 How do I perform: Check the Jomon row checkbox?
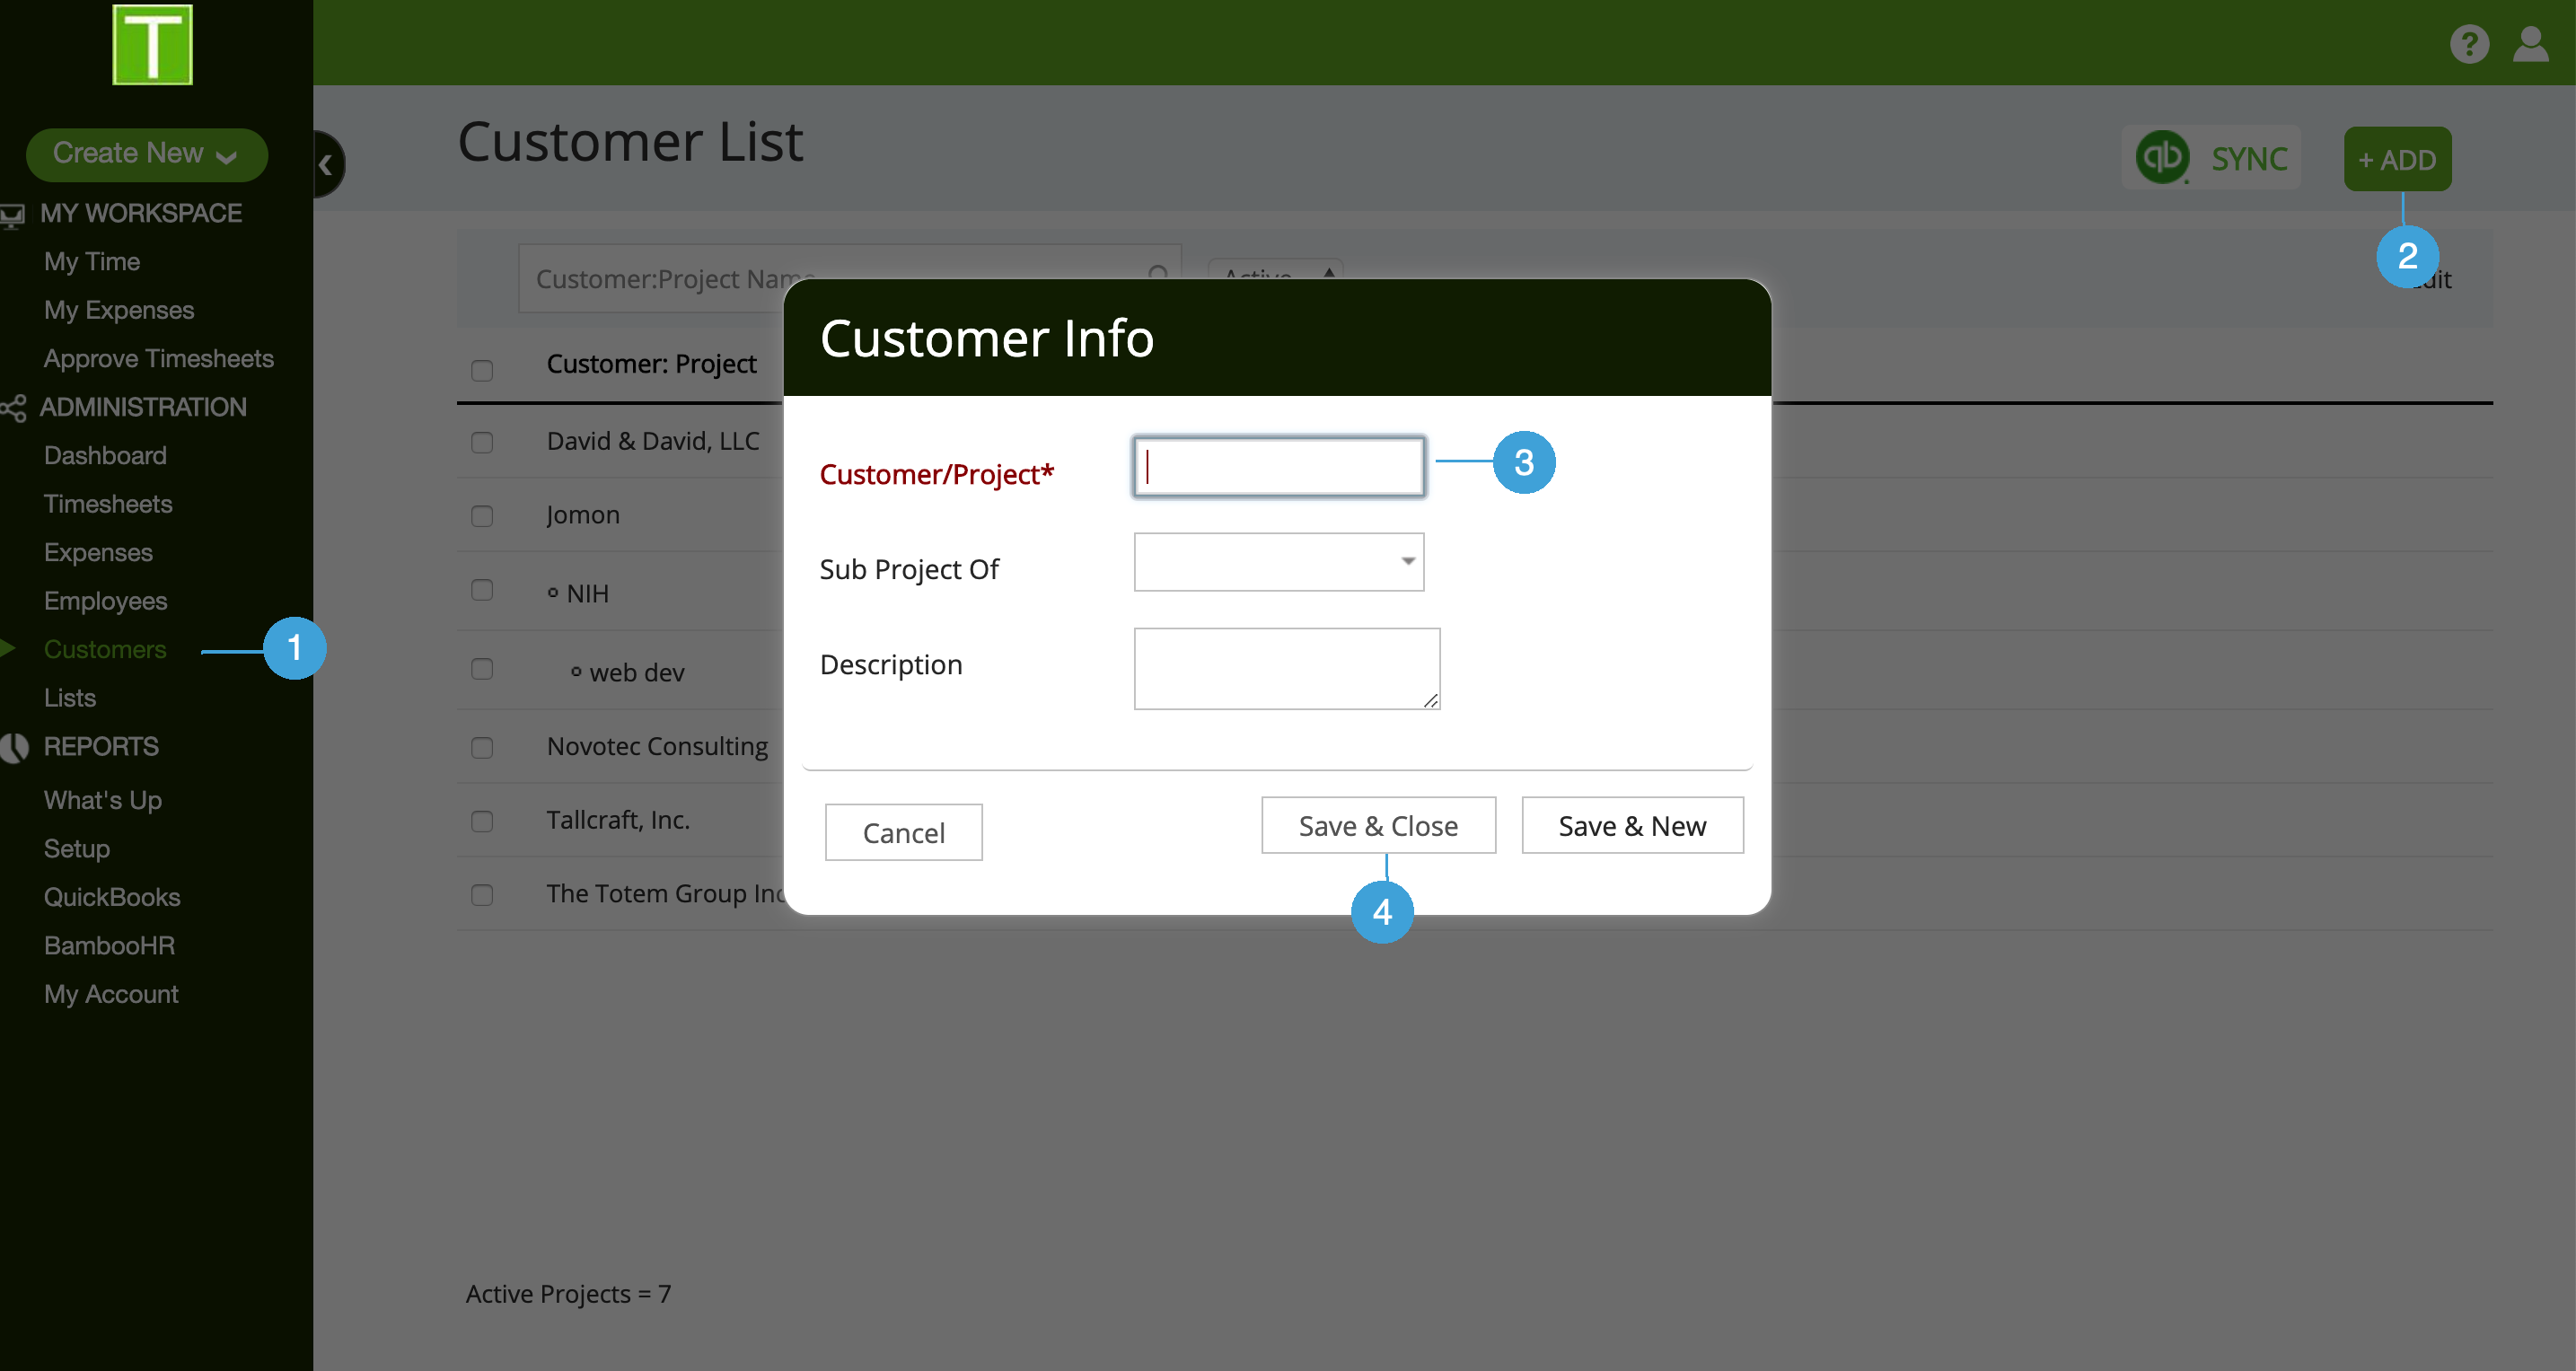(482, 516)
